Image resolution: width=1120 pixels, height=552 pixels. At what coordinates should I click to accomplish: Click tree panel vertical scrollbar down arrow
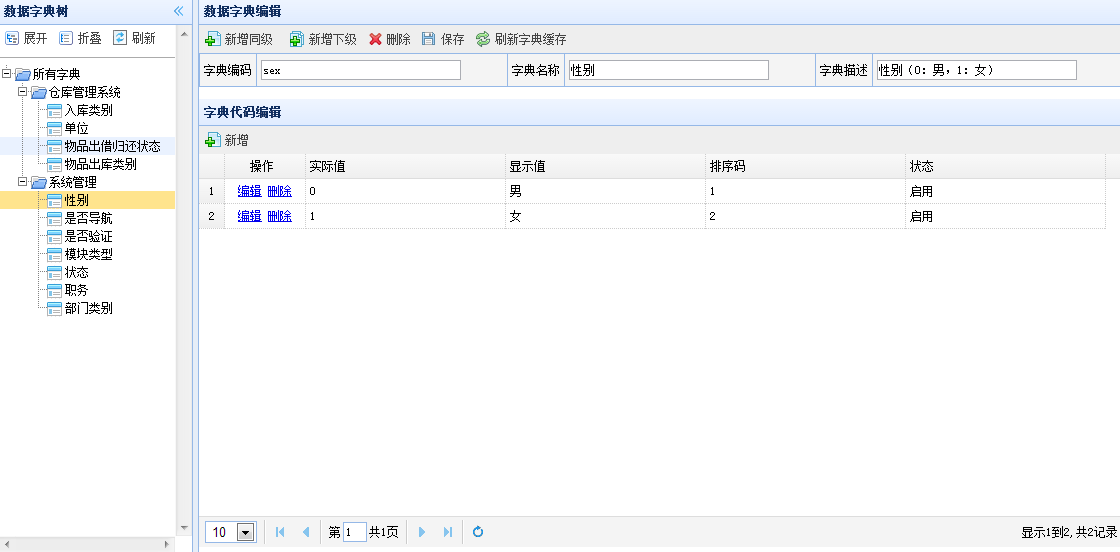pyautogui.click(x=184, y=528)
